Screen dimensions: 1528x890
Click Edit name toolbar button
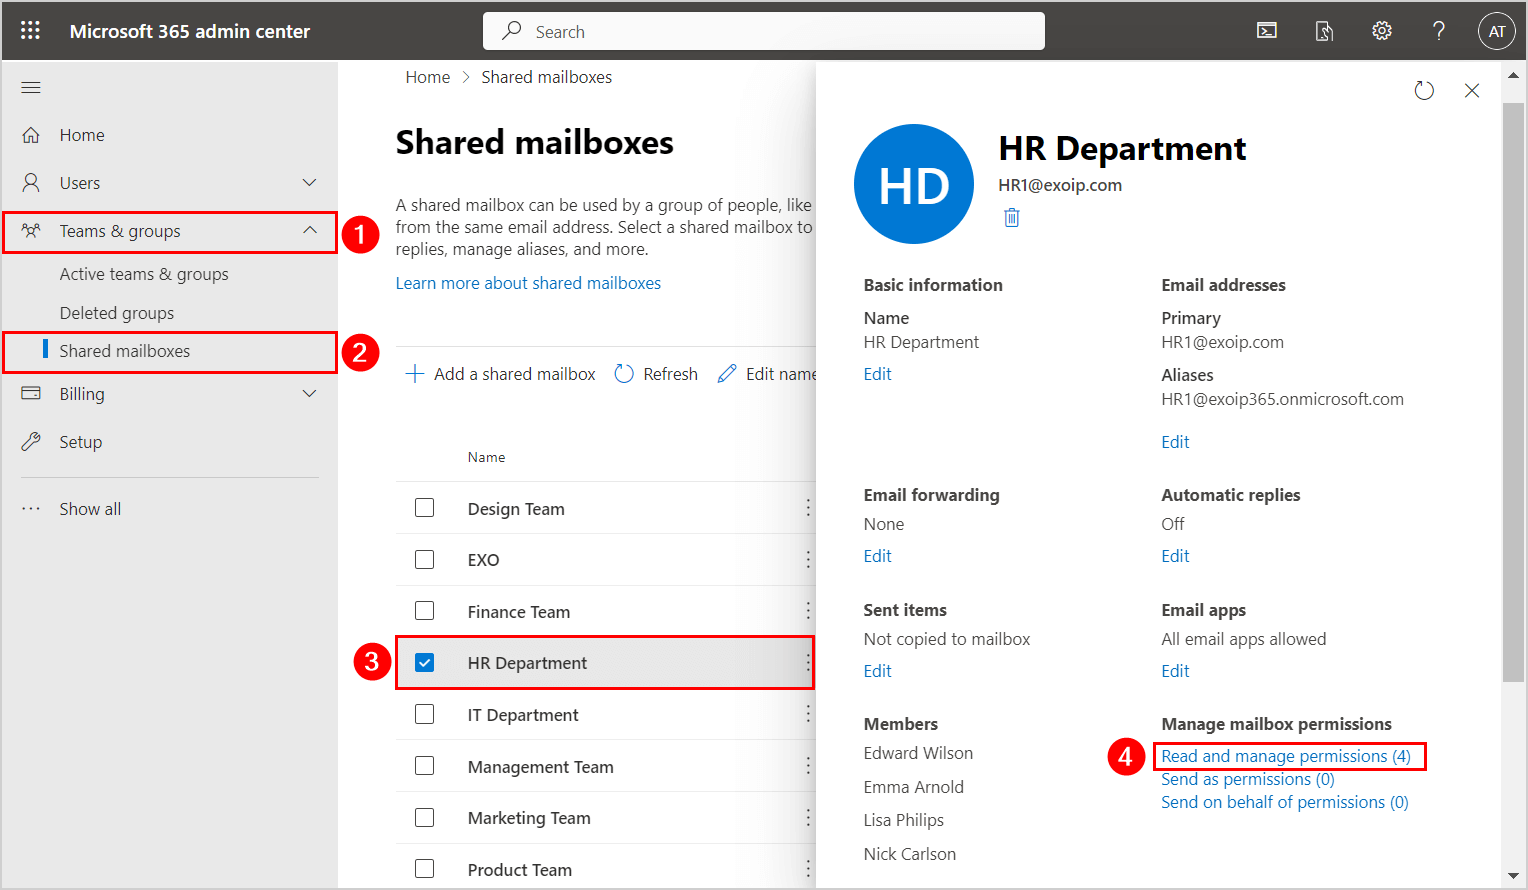[x=767, y=374]
